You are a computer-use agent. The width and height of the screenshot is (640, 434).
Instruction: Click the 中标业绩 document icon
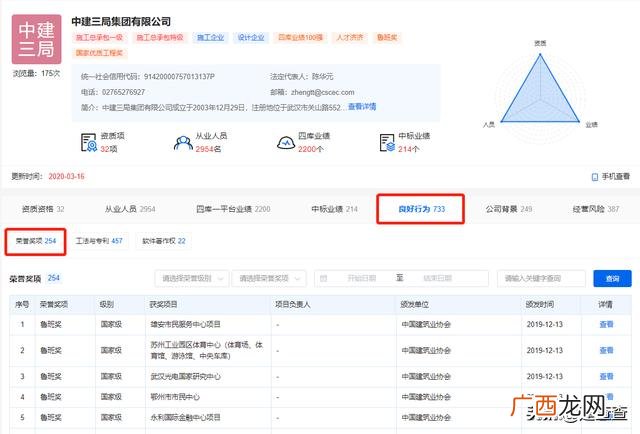click(x=387, y=142)
